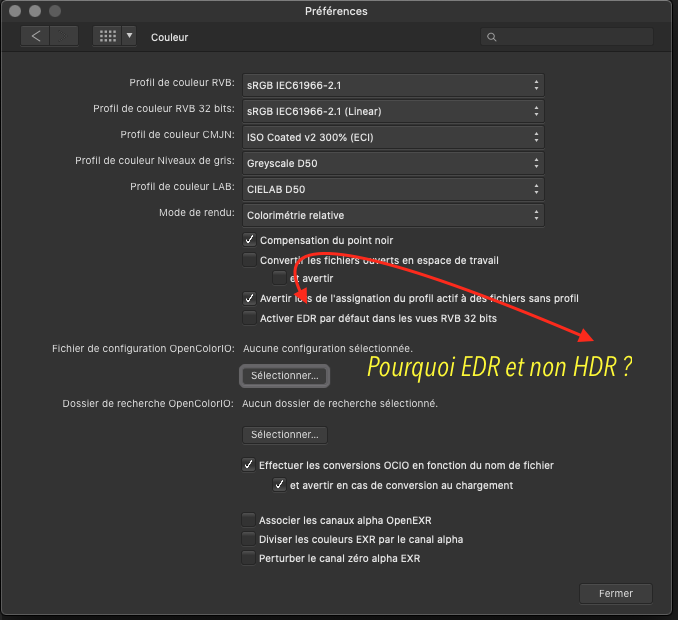678x620 pixels.
Task: Go forward with the right arrow button
Action: 64,36
